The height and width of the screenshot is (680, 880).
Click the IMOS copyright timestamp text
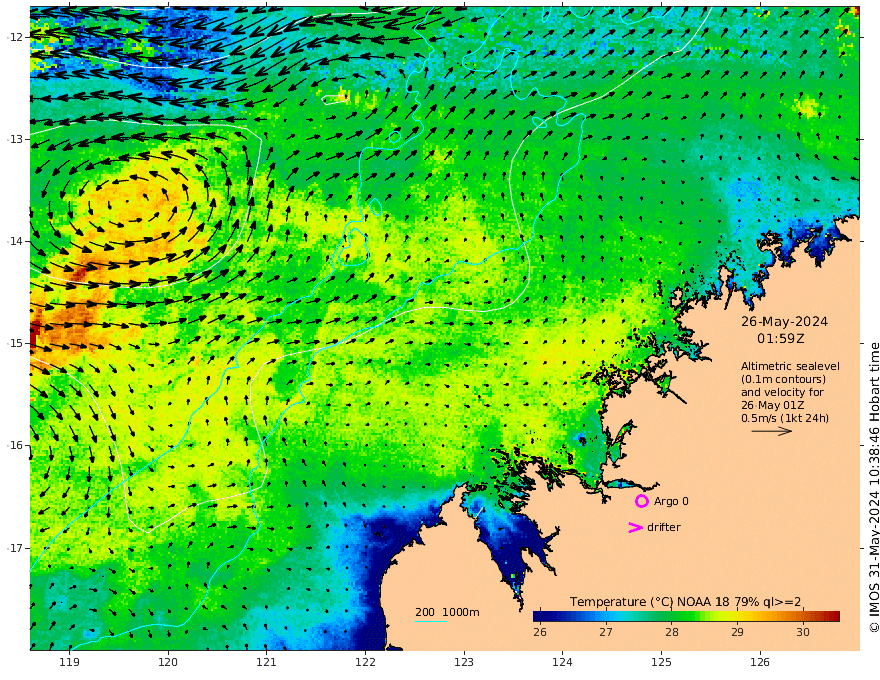pos(873,488)
